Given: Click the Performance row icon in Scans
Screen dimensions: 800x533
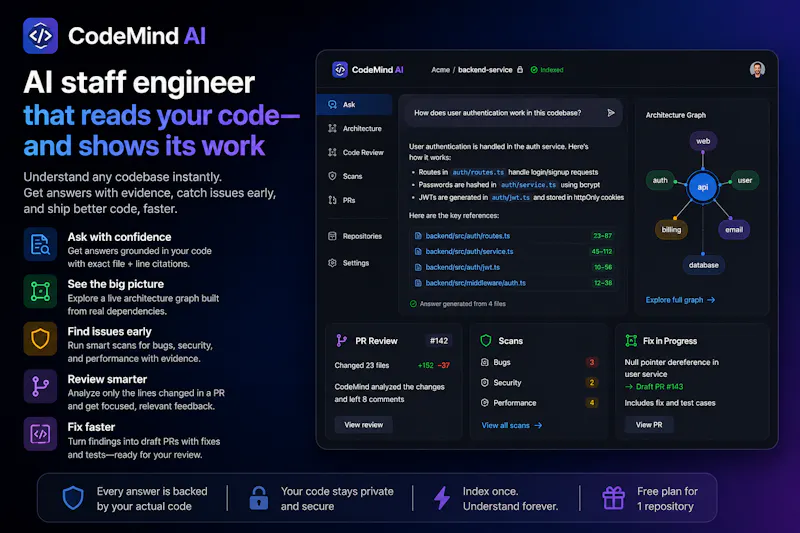Looking at the screenshot, I should point(485,402).
